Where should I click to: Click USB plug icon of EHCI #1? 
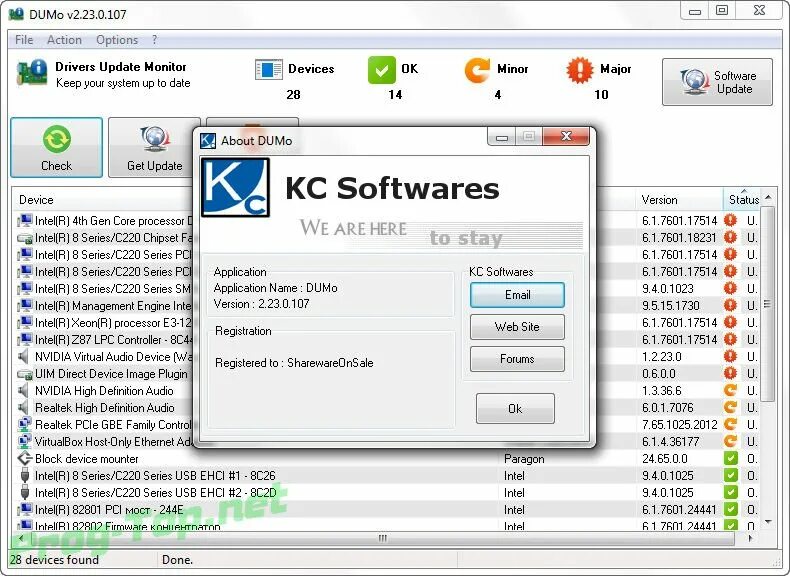pyautogui.click(x=25, y=475)
